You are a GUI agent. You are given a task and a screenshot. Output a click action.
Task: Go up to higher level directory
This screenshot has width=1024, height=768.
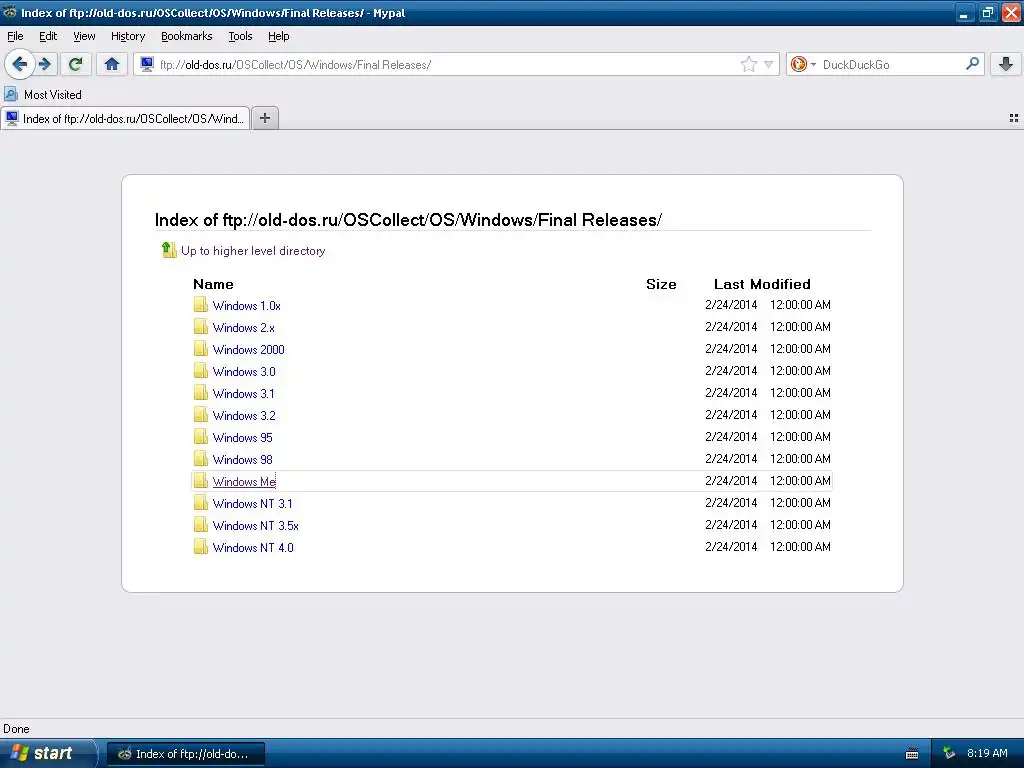click(253, 251)
